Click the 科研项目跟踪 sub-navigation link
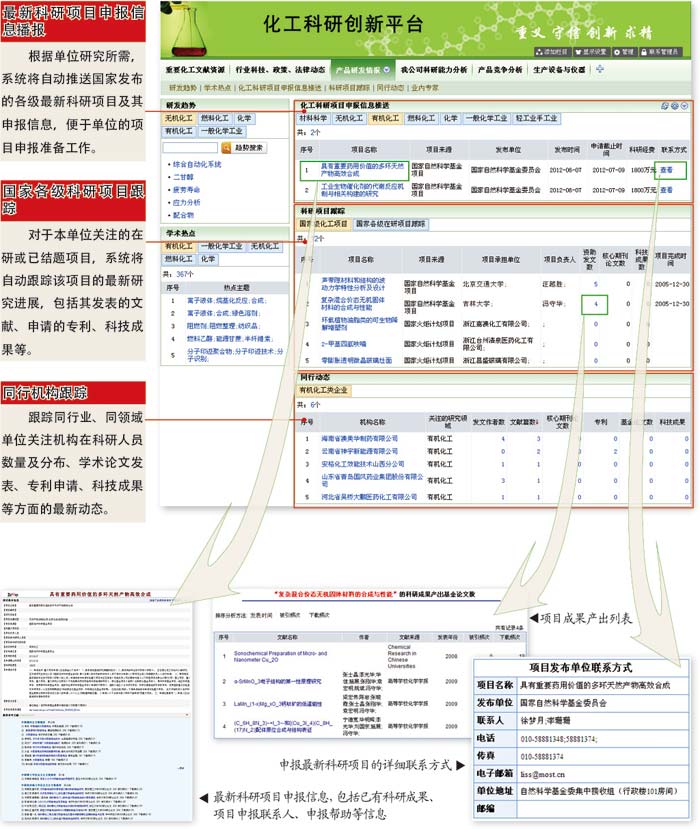Screen dimensions: 700x829 [x=349, y=87]
